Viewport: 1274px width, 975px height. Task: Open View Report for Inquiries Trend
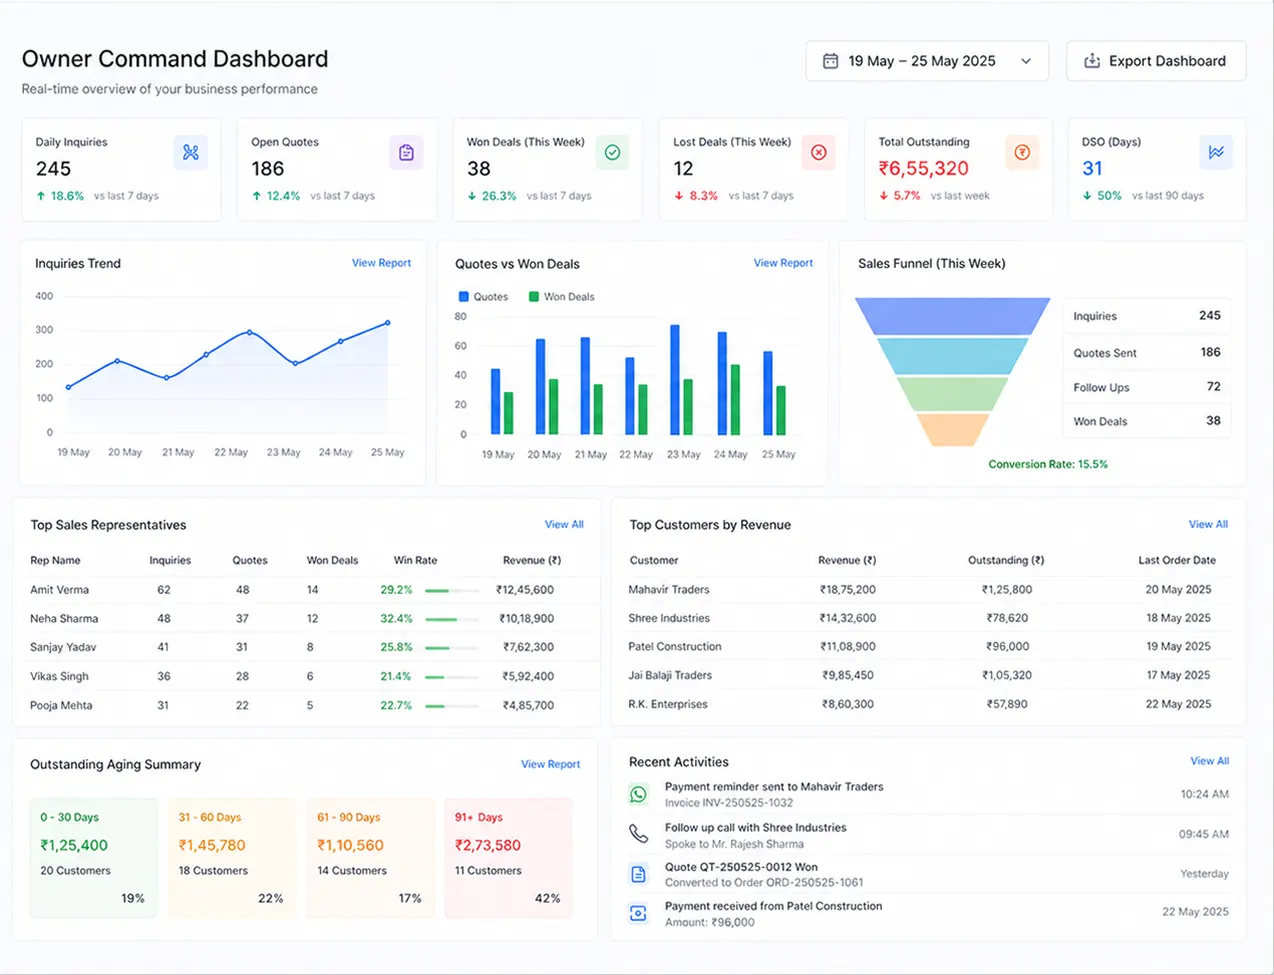pyautogui.click(x=381, y=263)
